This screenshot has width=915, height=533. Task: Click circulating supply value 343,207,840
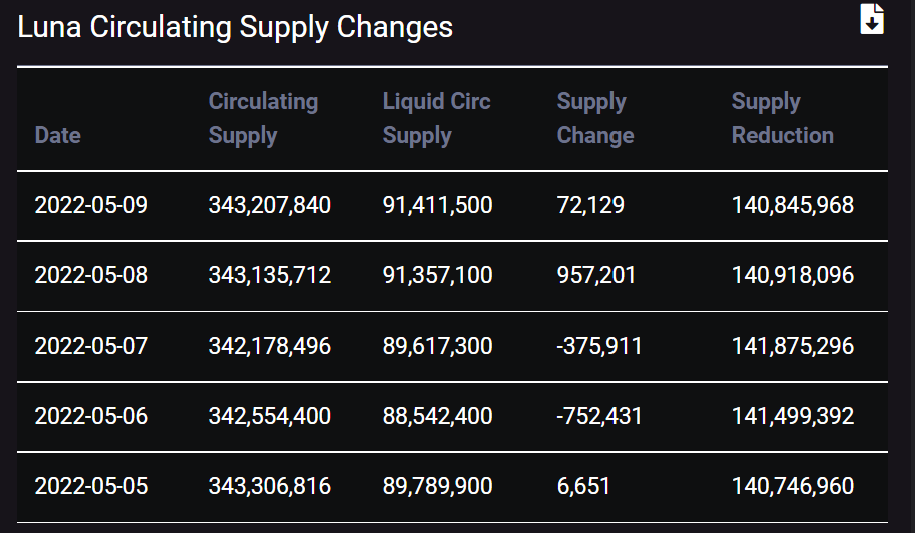[x=269, y=205]
